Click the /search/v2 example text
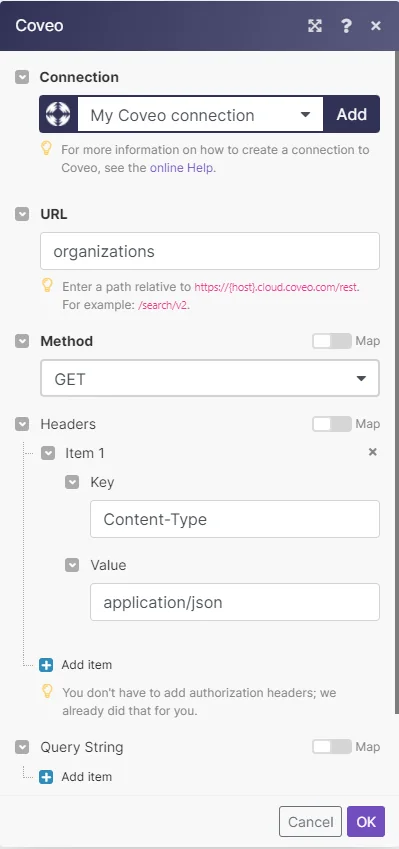 point(163,305)
